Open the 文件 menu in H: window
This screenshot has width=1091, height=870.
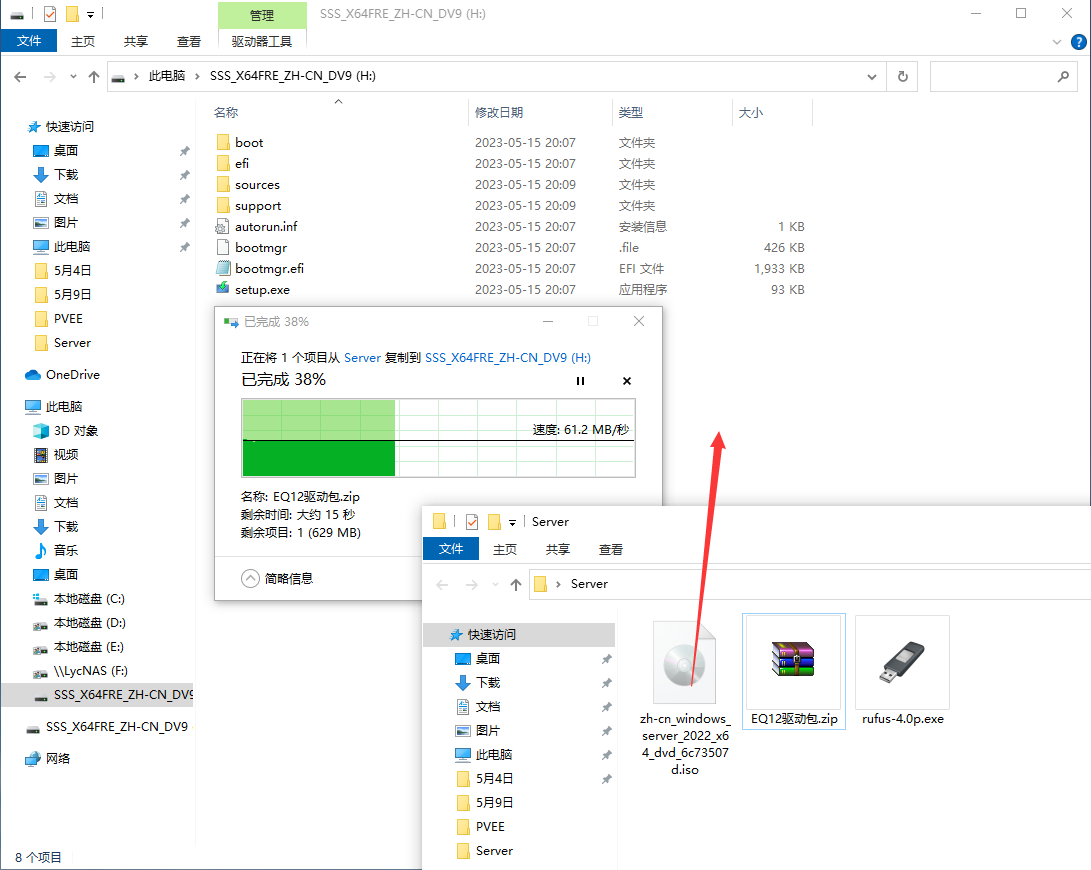pos(29,41)
